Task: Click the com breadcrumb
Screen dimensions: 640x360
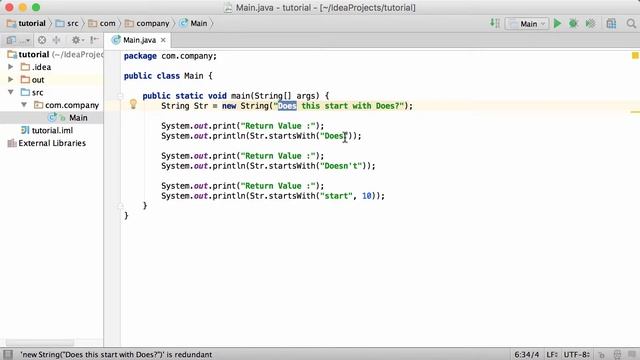Action: [102, 23]
